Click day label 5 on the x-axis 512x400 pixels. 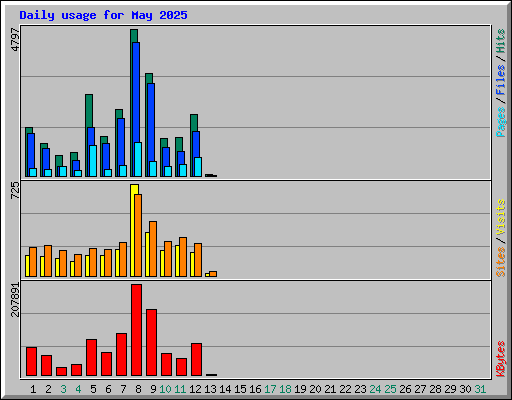(x=93, y=389)
